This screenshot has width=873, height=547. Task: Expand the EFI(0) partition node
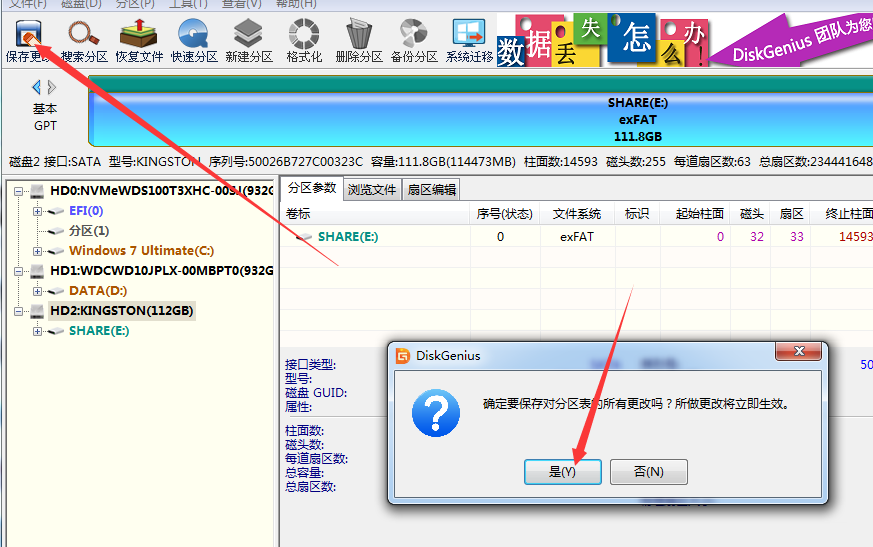click(37, 212)
